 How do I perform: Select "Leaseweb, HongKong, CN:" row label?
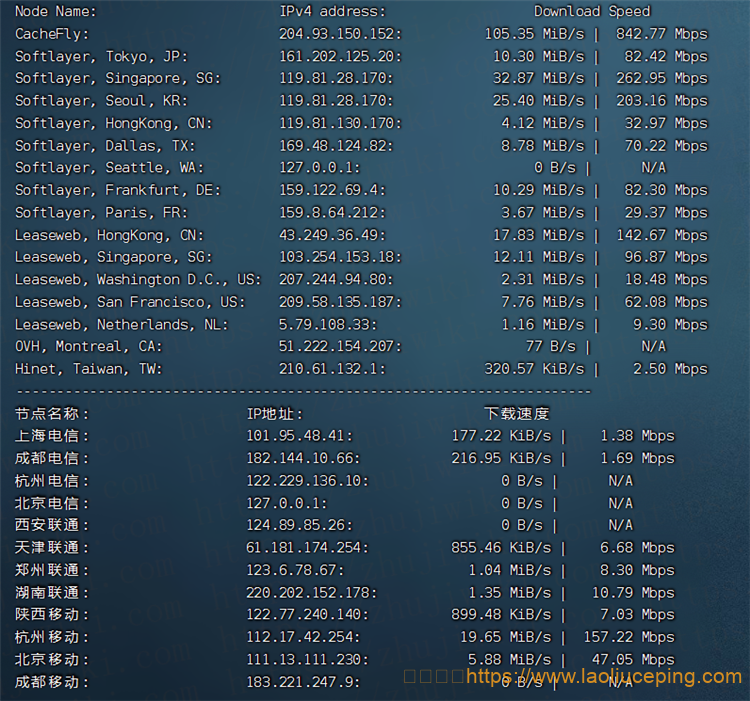coord(110,235)
